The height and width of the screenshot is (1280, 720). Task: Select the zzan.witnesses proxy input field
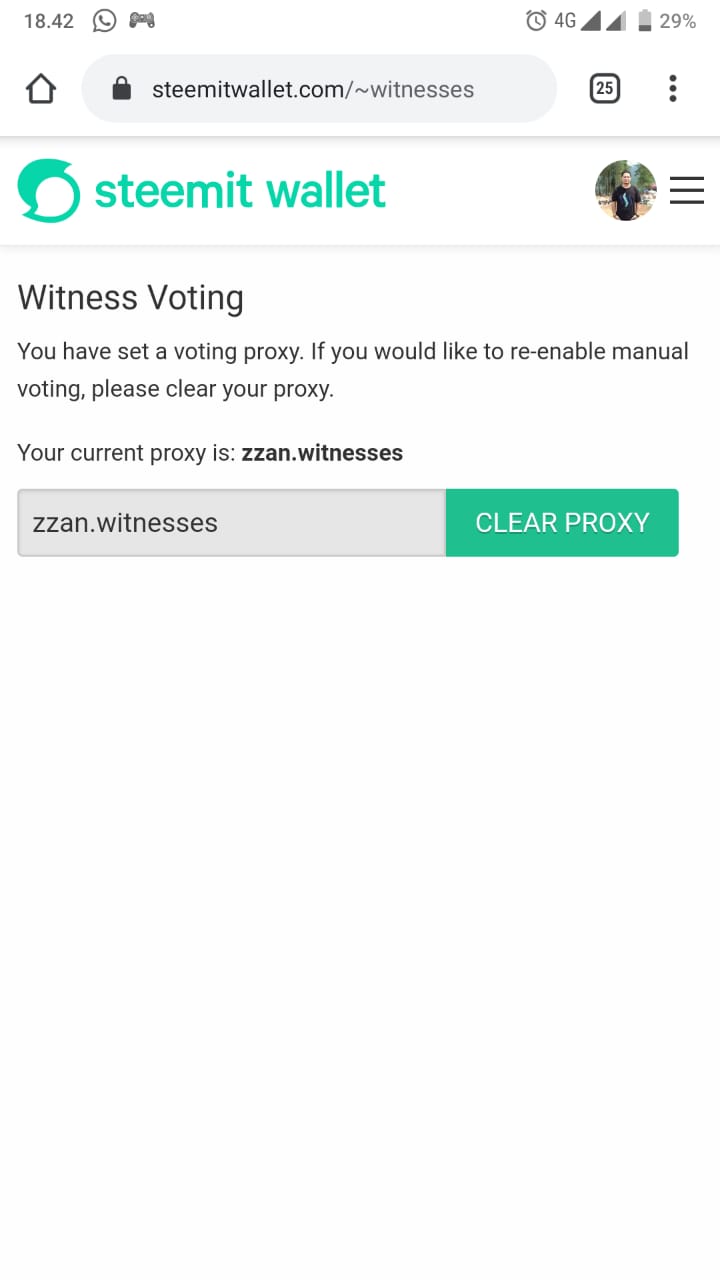[231, 522]
